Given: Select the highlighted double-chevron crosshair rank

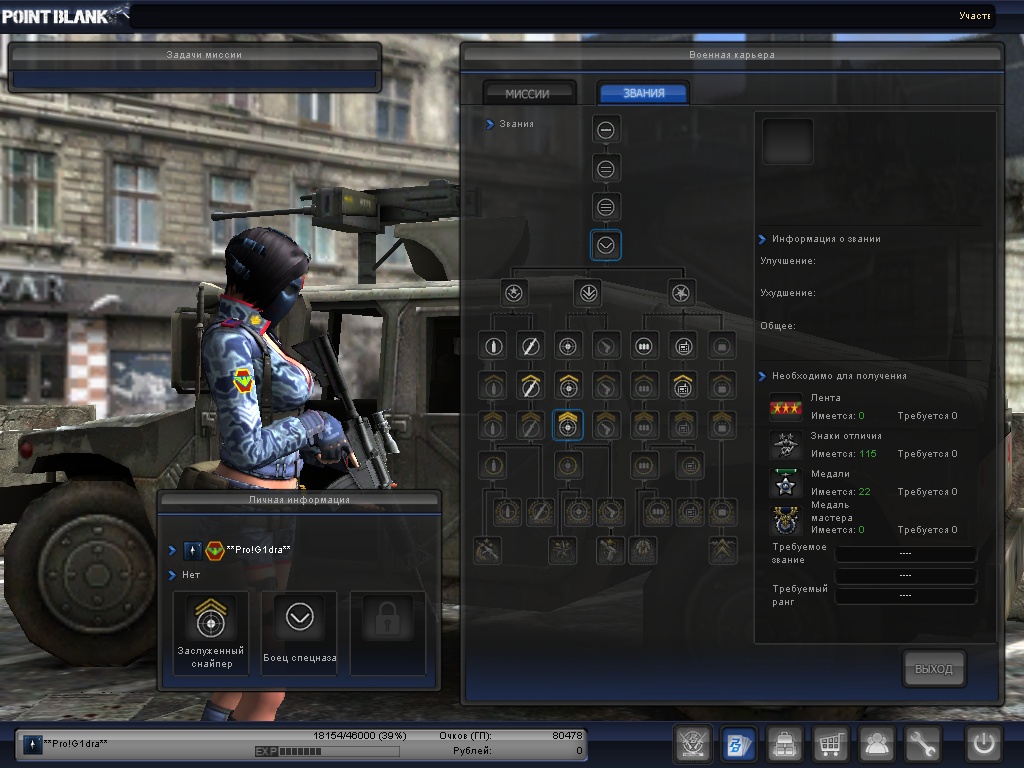Looking at the screenshot, I should tap(568, 425).
